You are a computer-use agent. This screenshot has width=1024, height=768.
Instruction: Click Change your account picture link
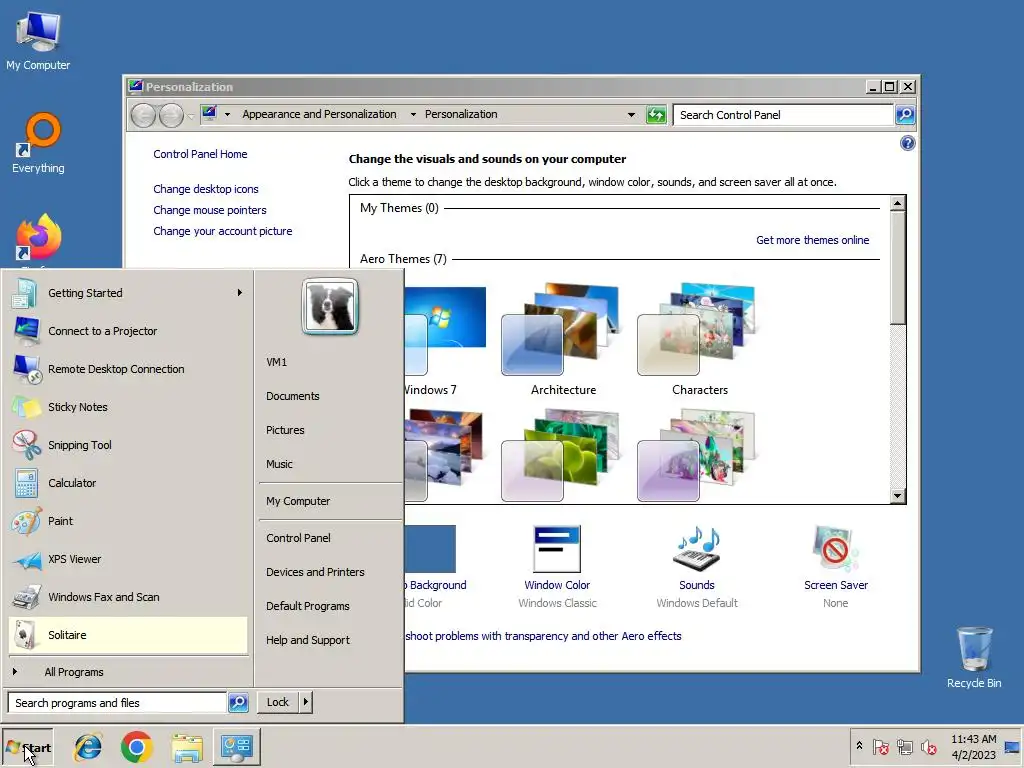pyautogui.click(x=223, y=231)
